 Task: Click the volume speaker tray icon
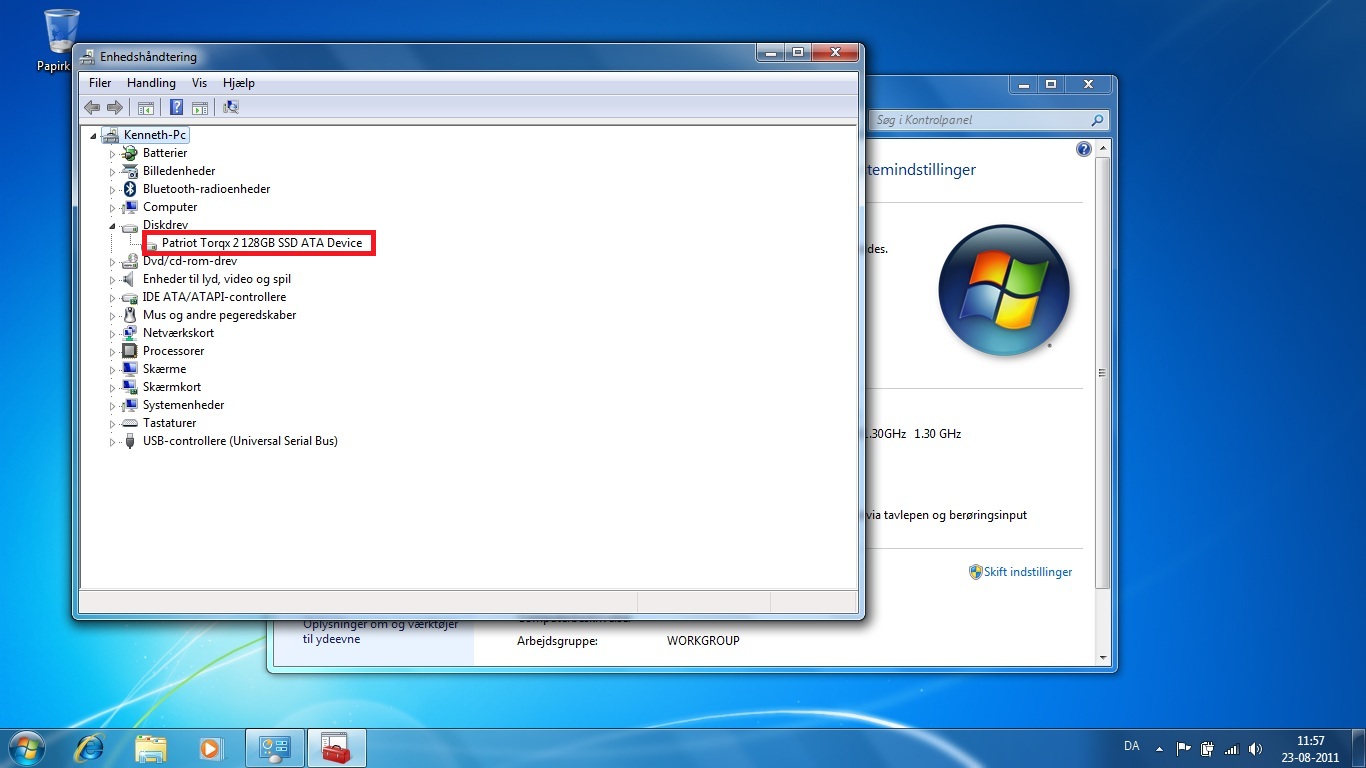pos(1256,748)
